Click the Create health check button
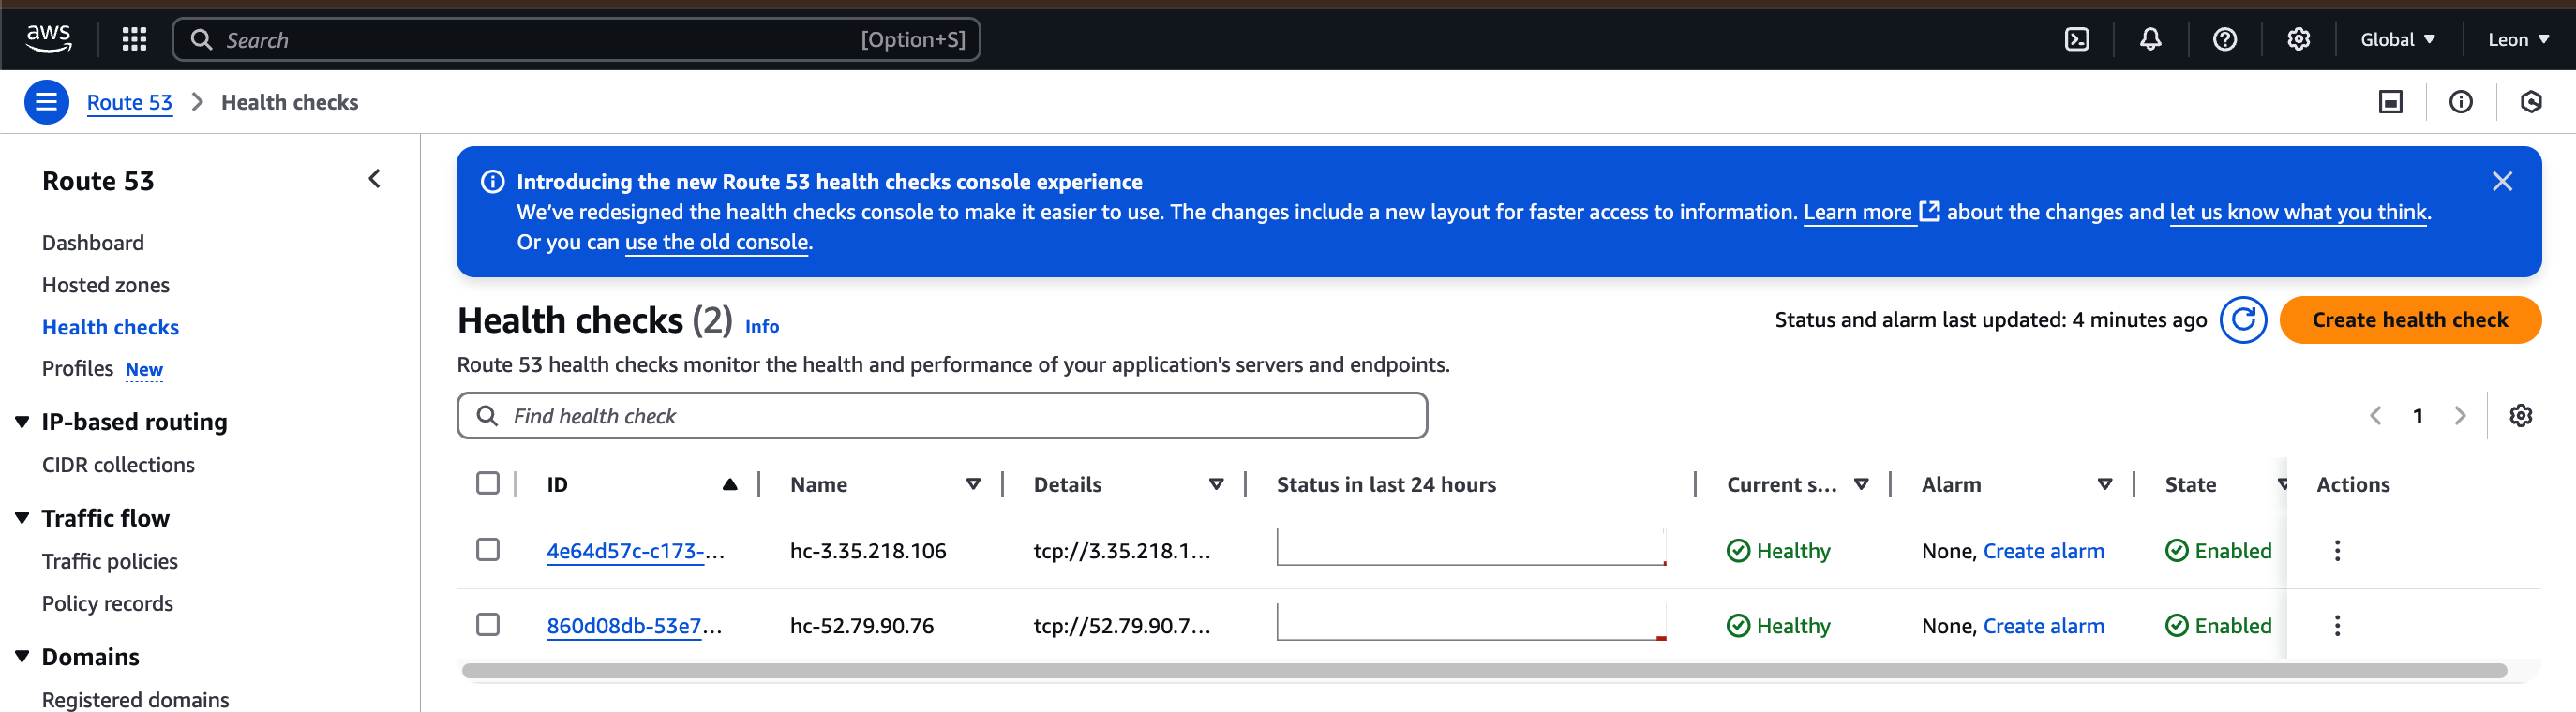The image size is (2576, 712). click(x=2409, y=320)
